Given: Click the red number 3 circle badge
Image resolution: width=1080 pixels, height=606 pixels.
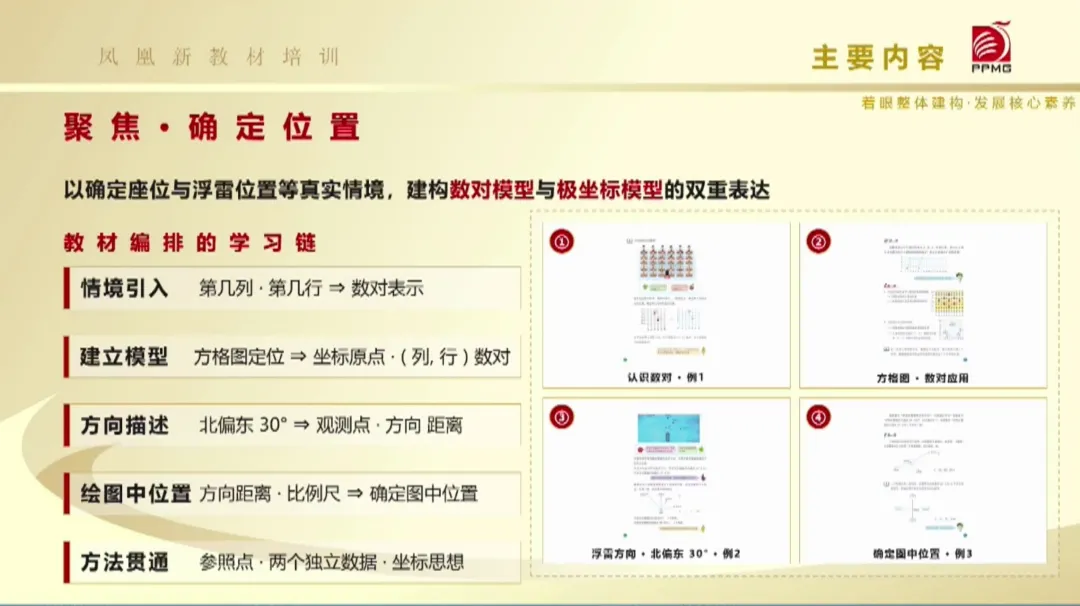Looking at the screenshot, I should (561, 417).
